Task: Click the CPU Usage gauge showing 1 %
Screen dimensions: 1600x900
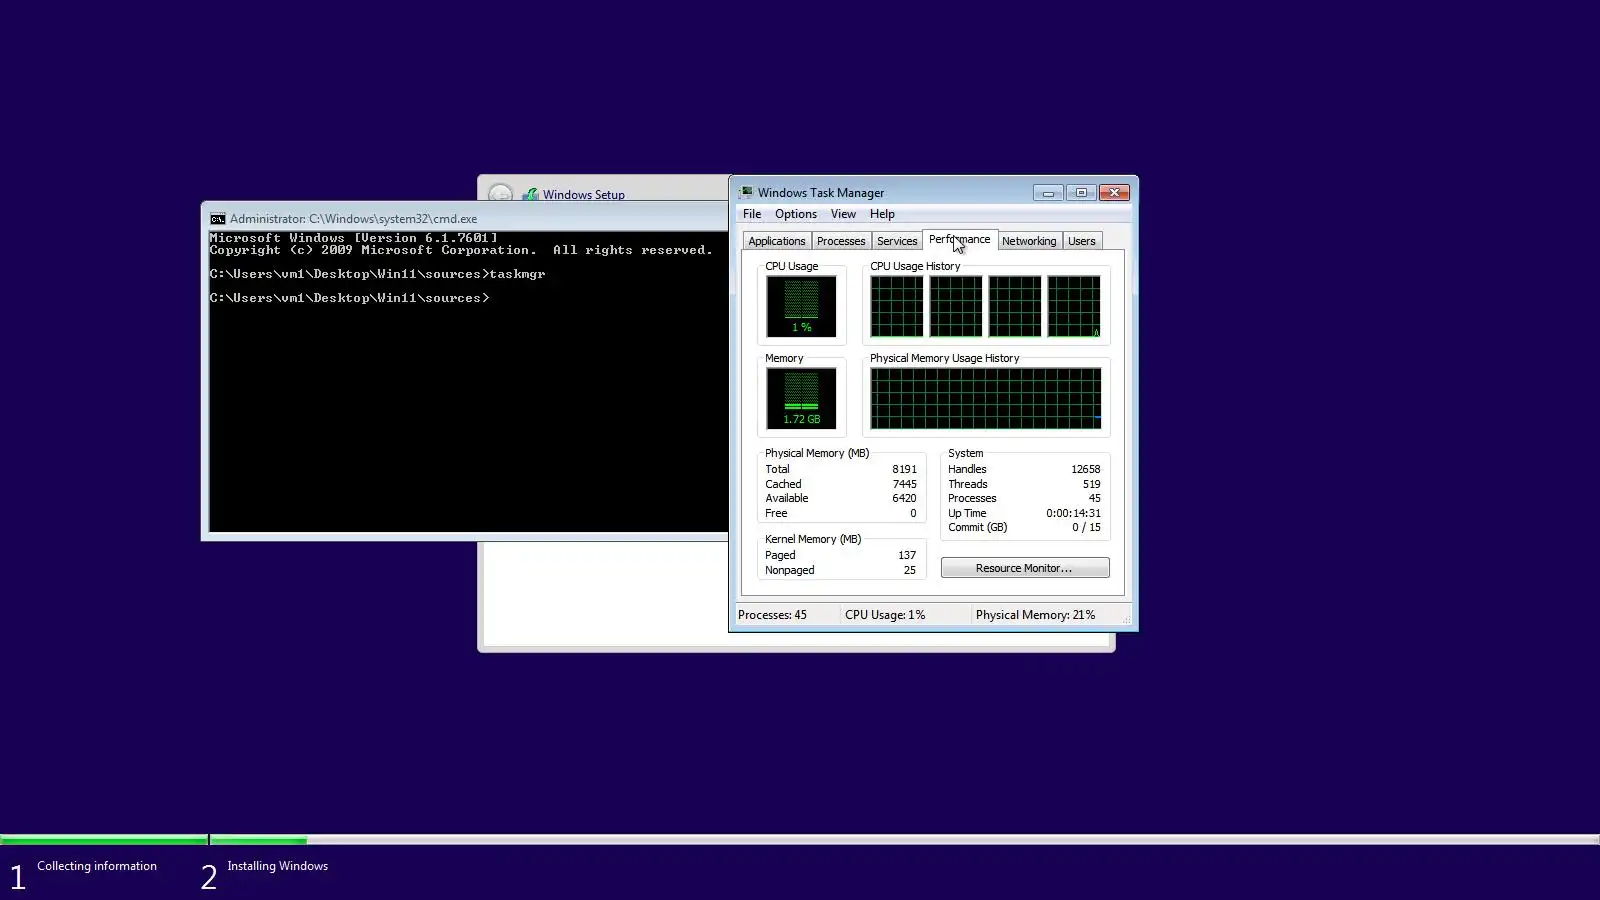Action: point(801,306)
